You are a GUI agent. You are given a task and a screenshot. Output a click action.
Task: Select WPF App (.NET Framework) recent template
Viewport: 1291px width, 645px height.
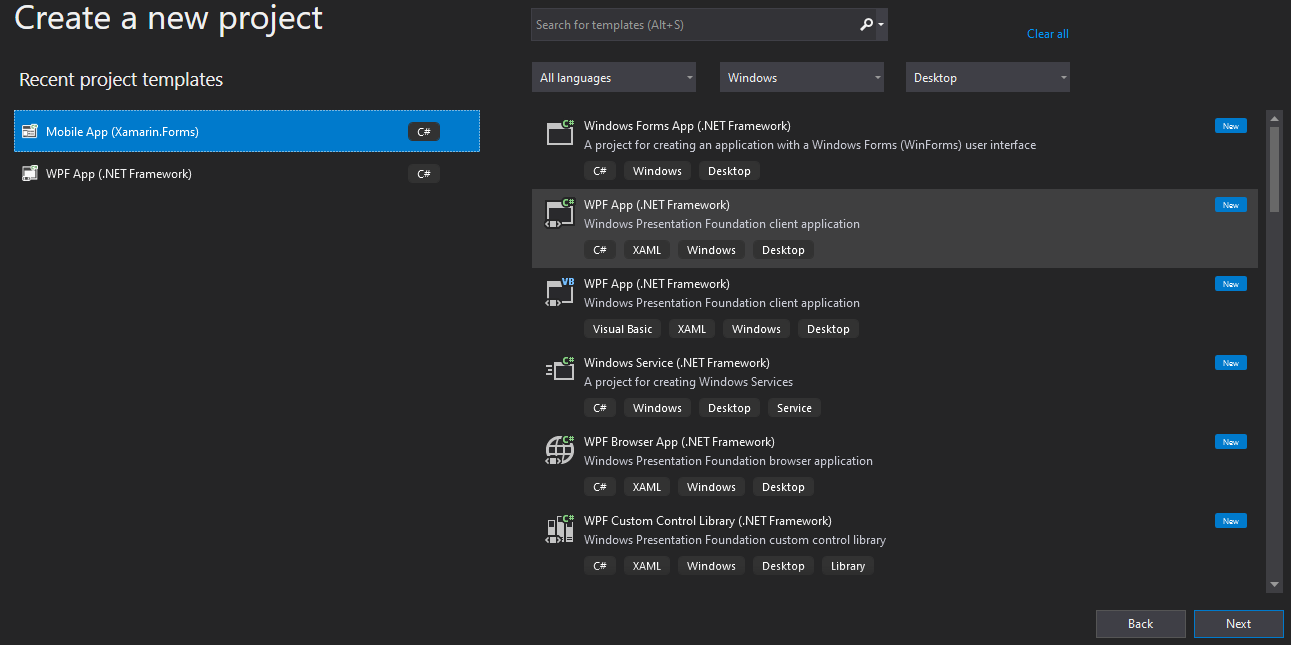coord(247,173)
